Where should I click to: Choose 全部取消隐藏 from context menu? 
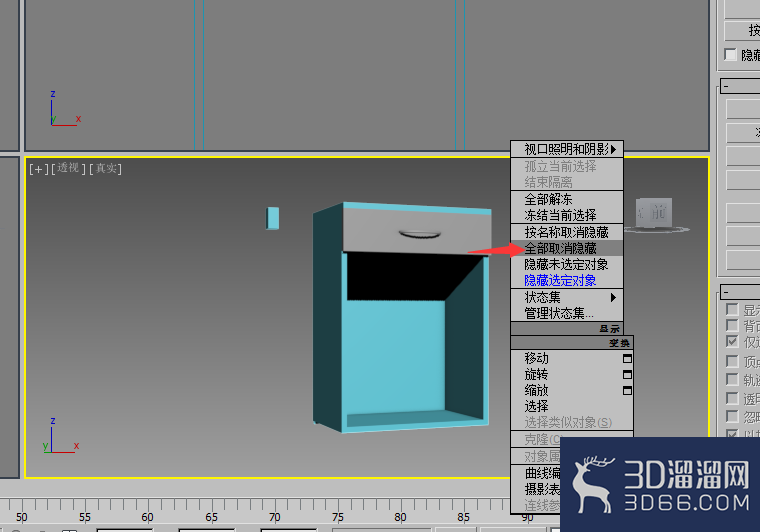click(567, 249)
